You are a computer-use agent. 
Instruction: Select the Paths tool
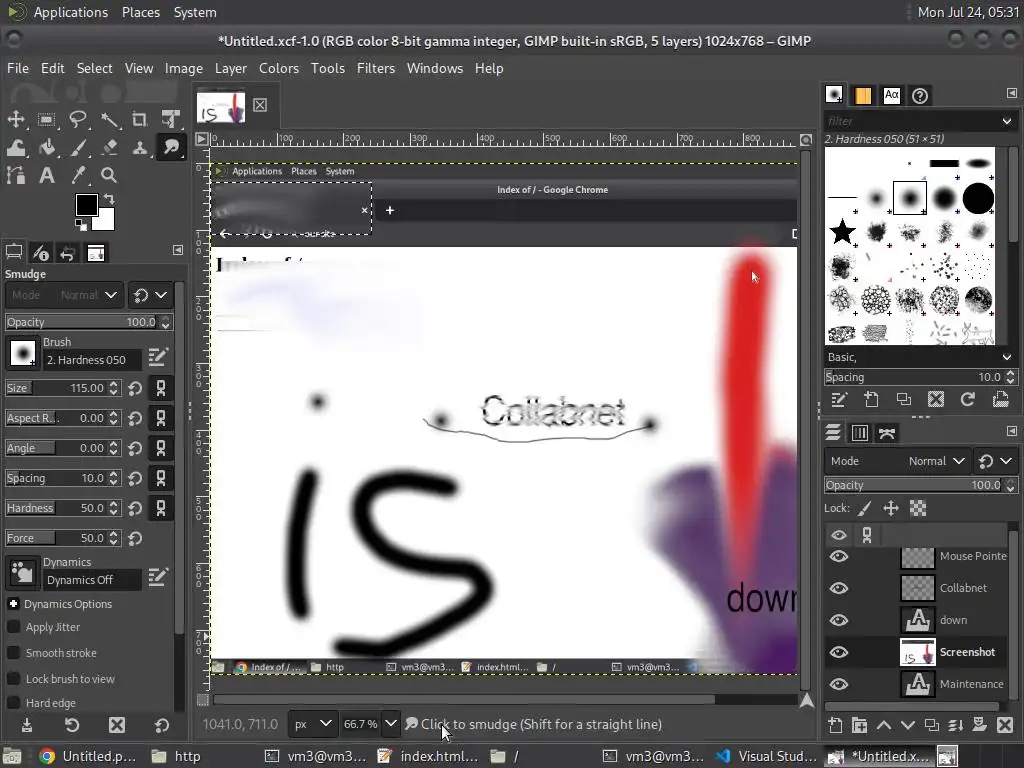pyautogui.click(x=16, y=175)
